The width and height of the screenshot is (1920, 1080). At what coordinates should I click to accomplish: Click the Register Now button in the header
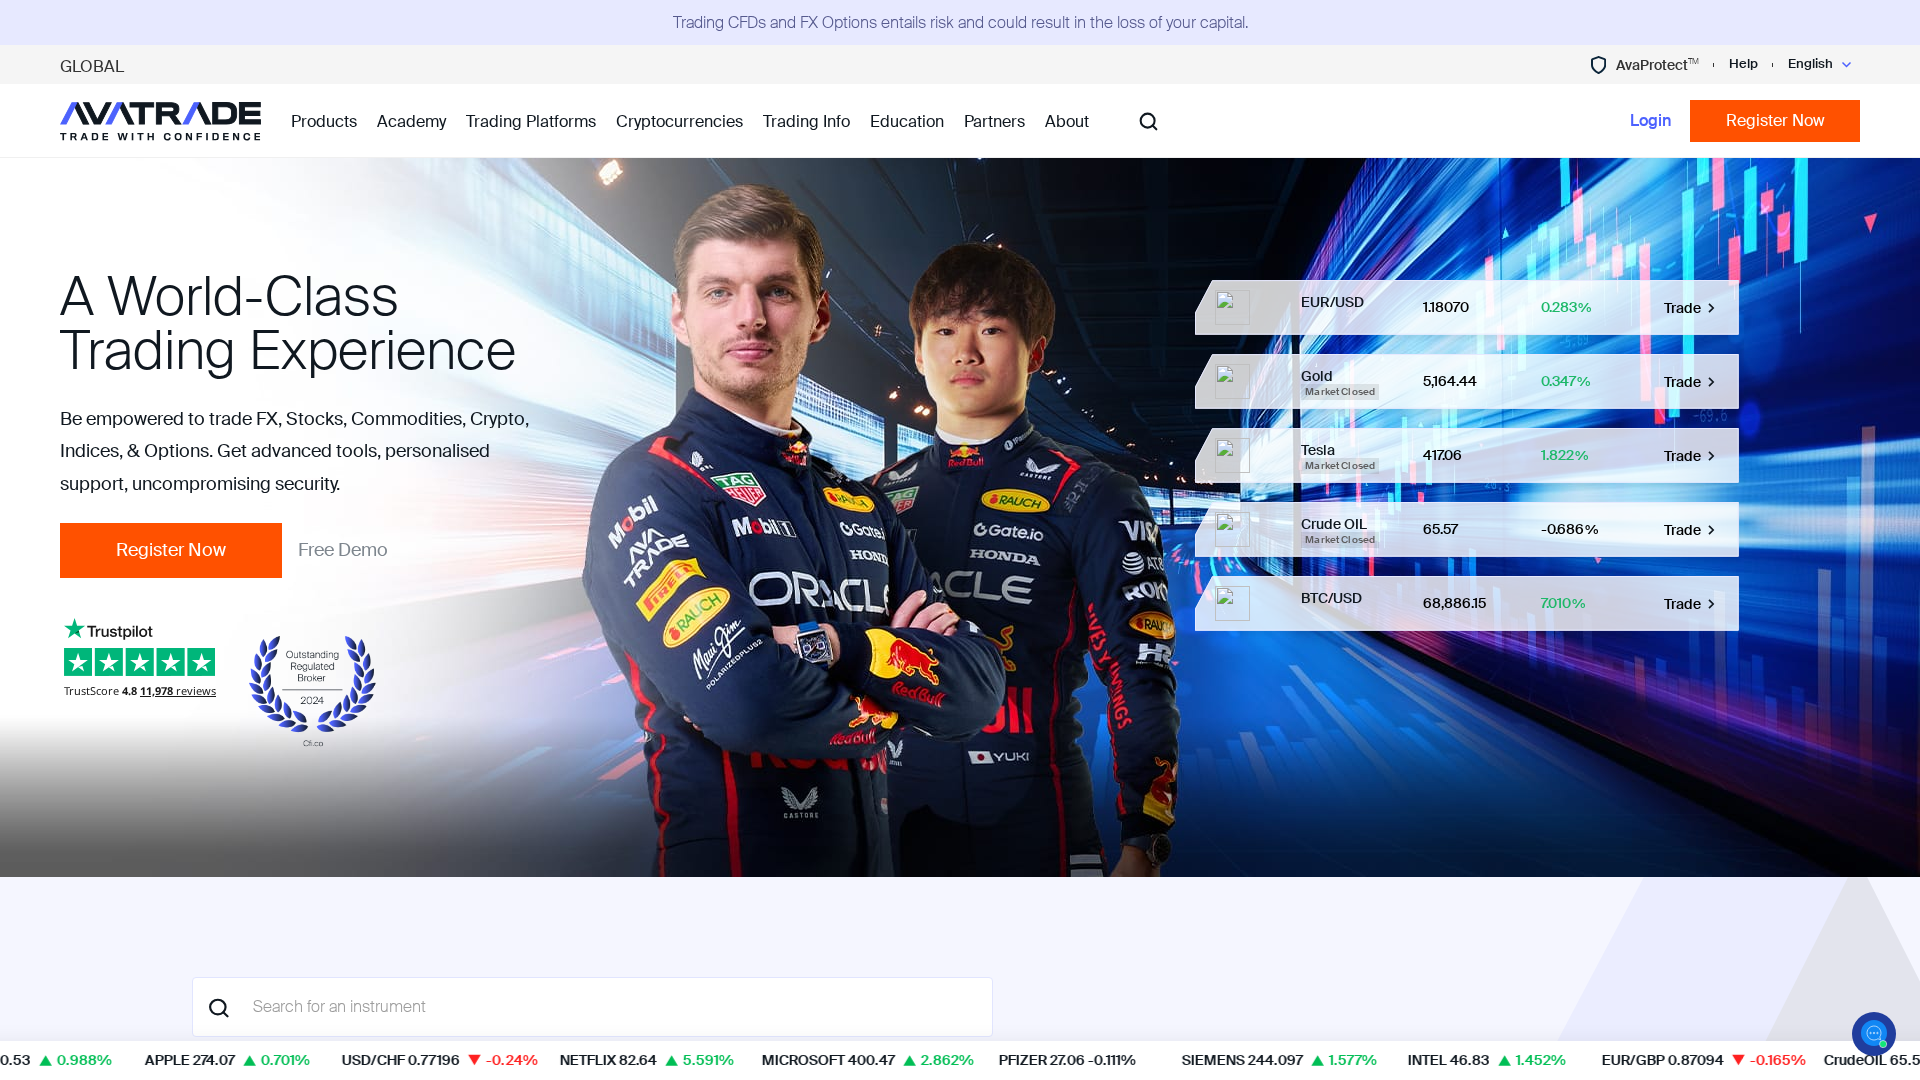click(1774, 120)
